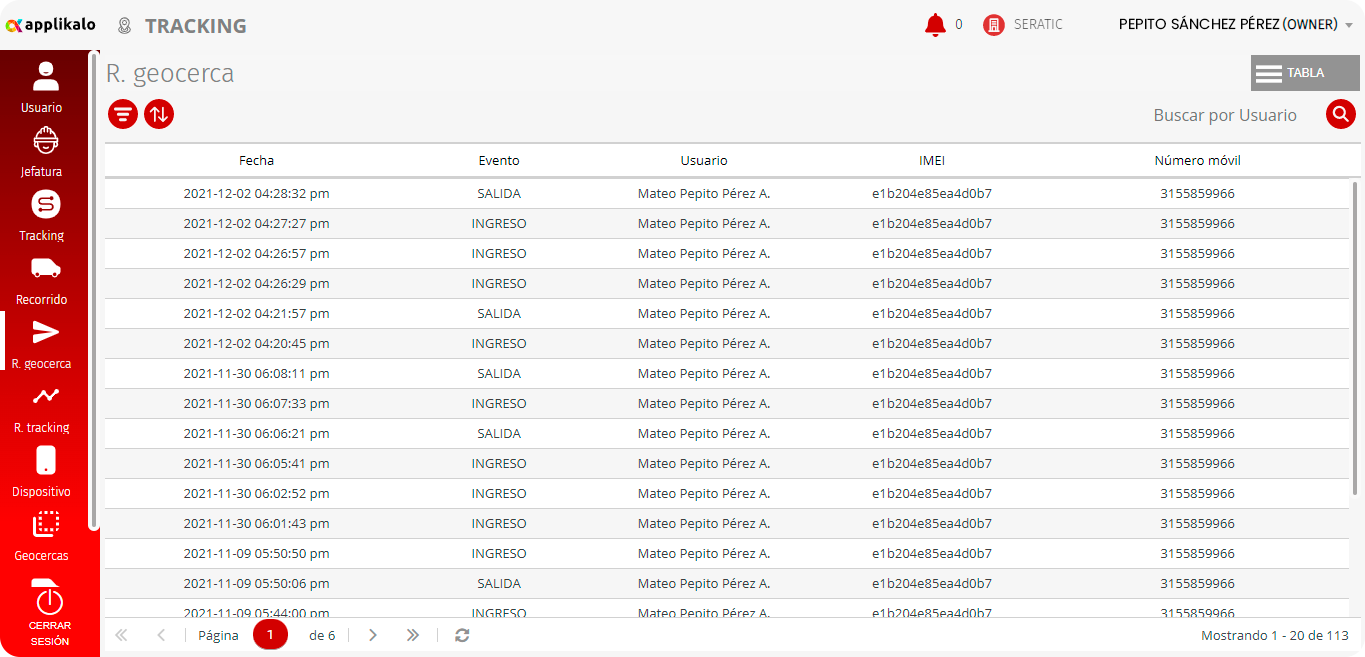
Task: Click the Tracking module pin icon in header
Action: [x=124, y=26]
